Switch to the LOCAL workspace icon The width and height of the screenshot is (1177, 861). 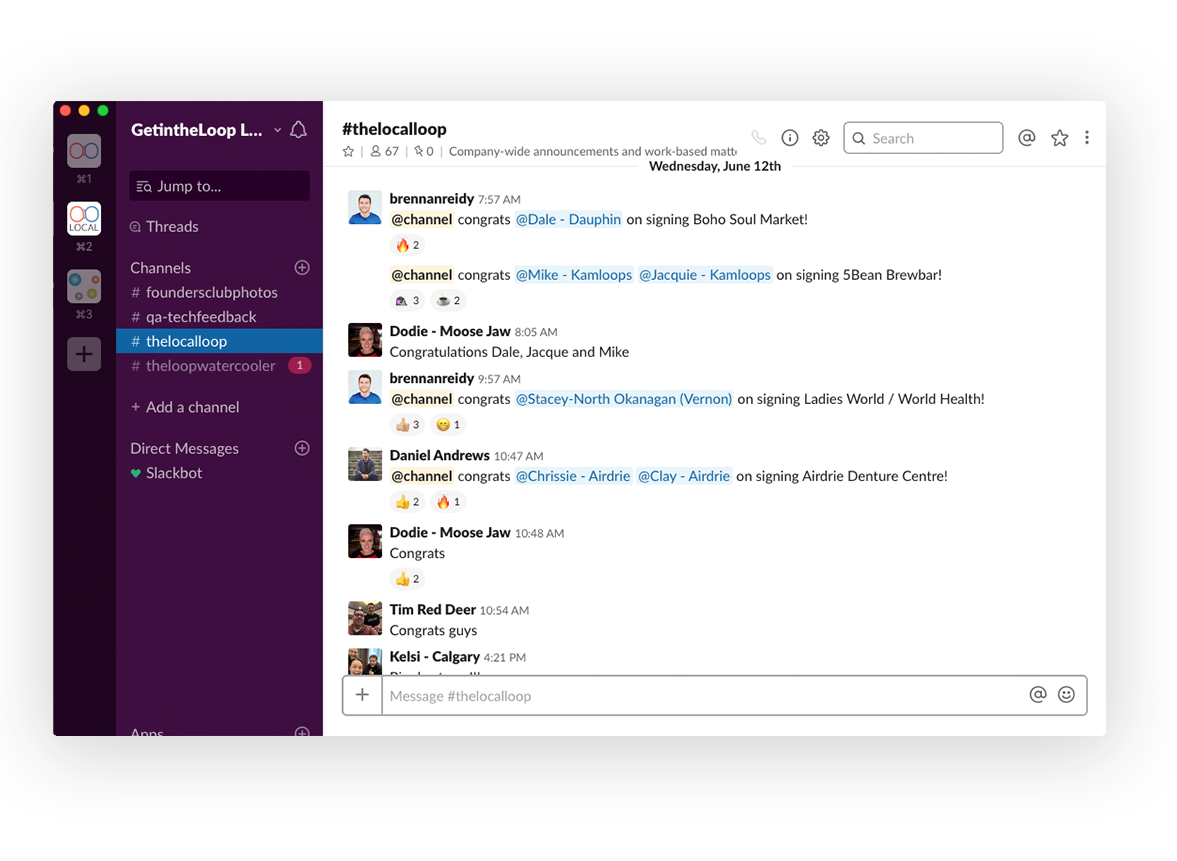click(x=84, y=218)
